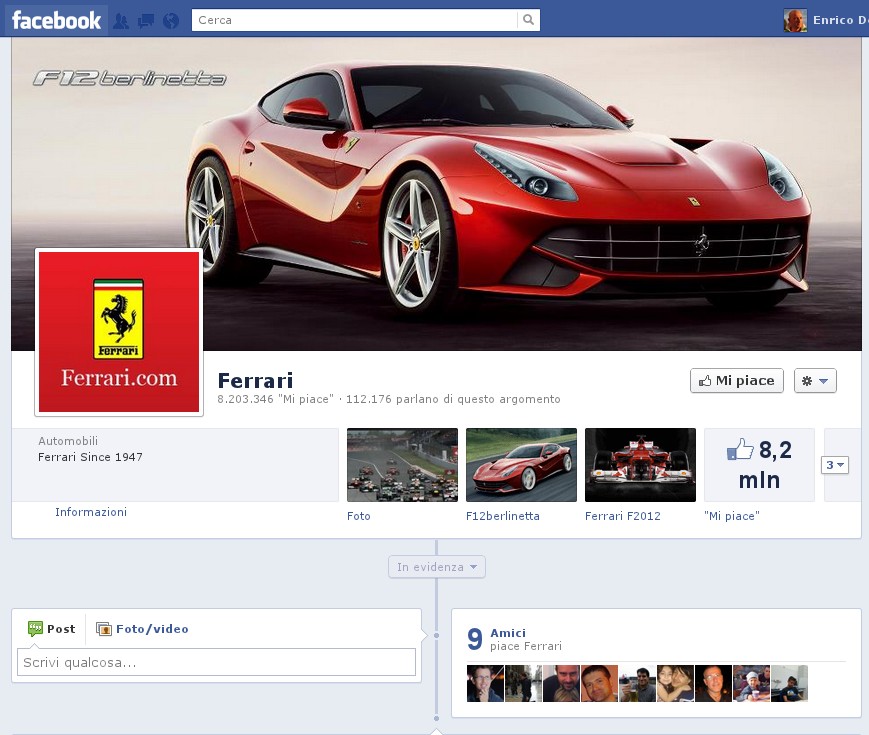Open the ninth friend's photo

(789, 683)
